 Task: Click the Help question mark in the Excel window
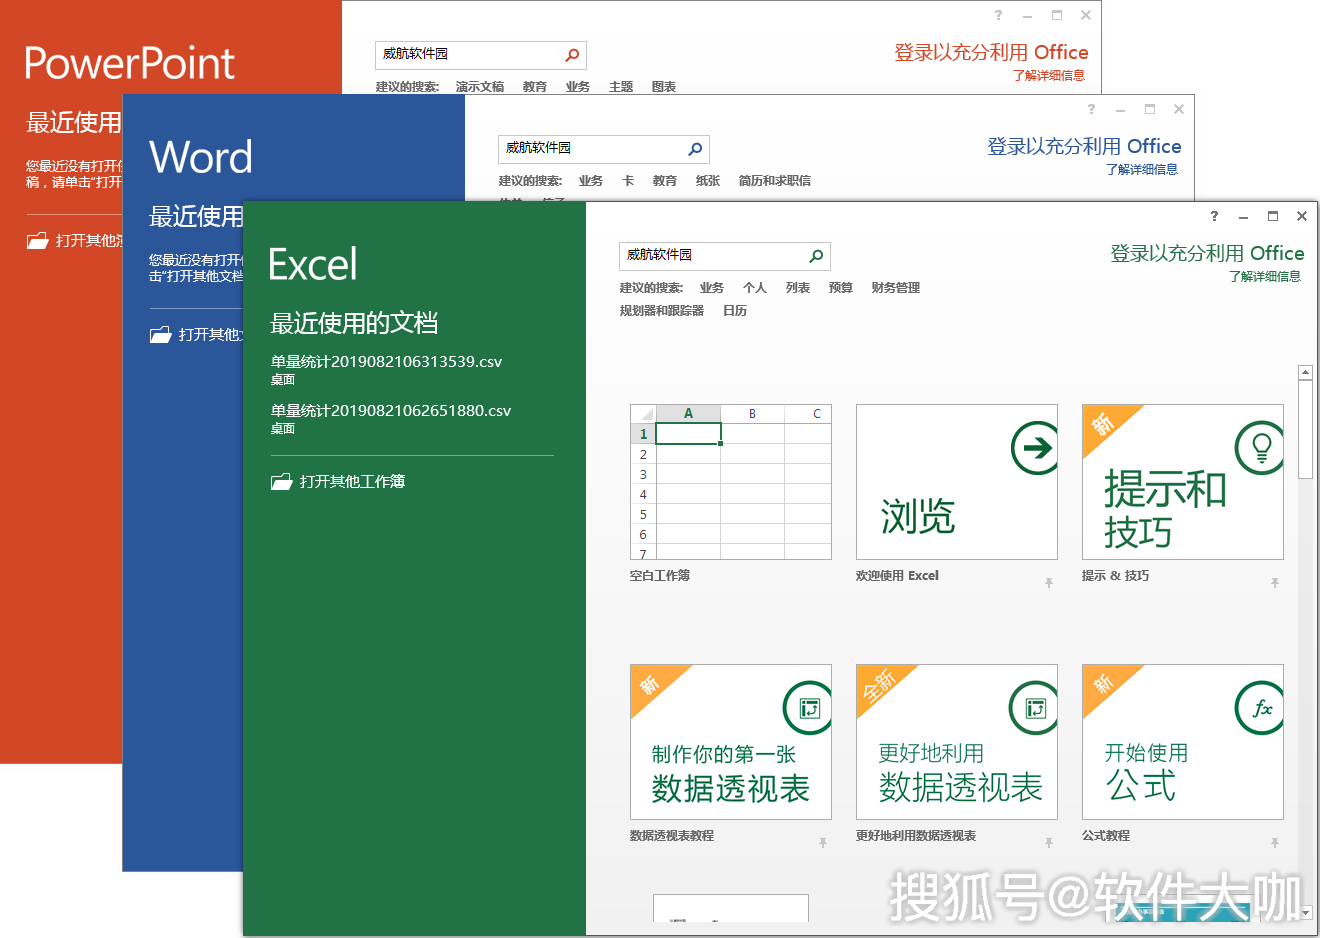(x=1213, y=215)
